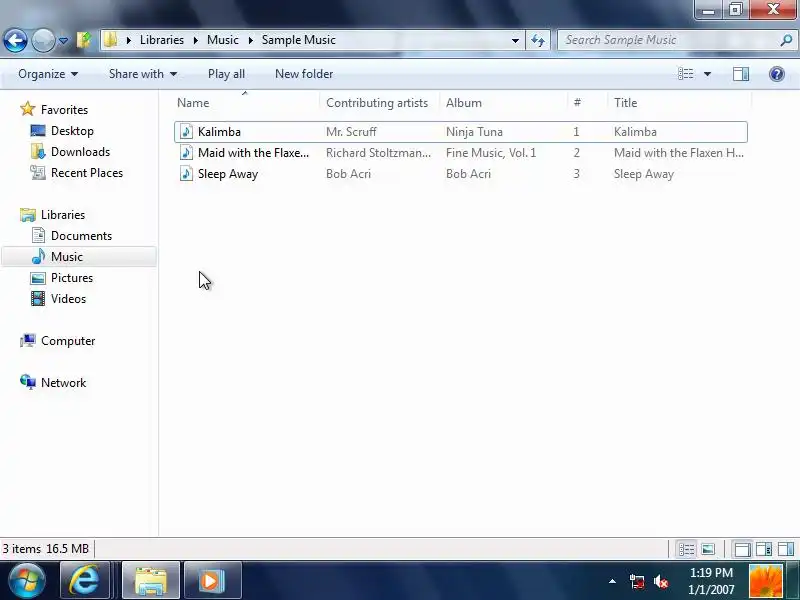The image size is (800, 600).
Task: Open Help with the question mark icon
Action: pyautogui.click(x=777, y=74)
